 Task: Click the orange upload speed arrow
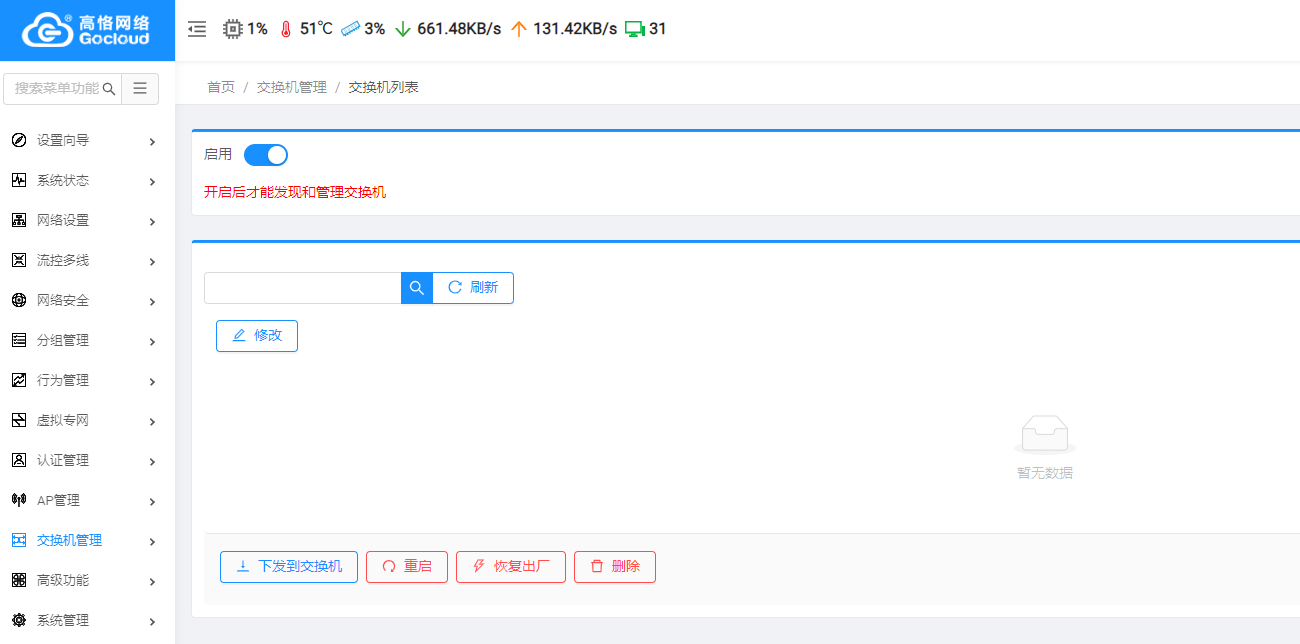click(x=518, y=29)
